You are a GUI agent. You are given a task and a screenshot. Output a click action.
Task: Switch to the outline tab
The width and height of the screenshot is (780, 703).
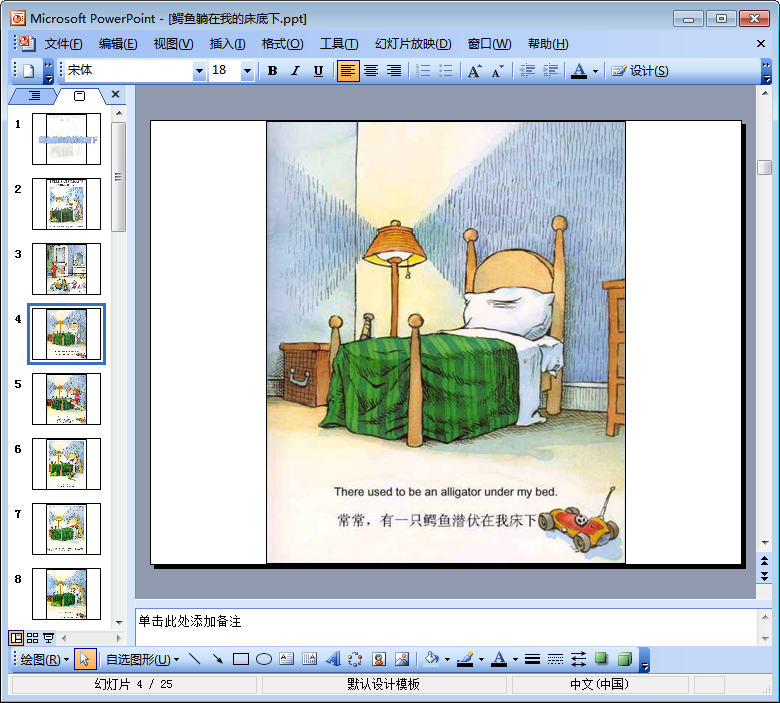pyautogui.click(x=34, y=96)
